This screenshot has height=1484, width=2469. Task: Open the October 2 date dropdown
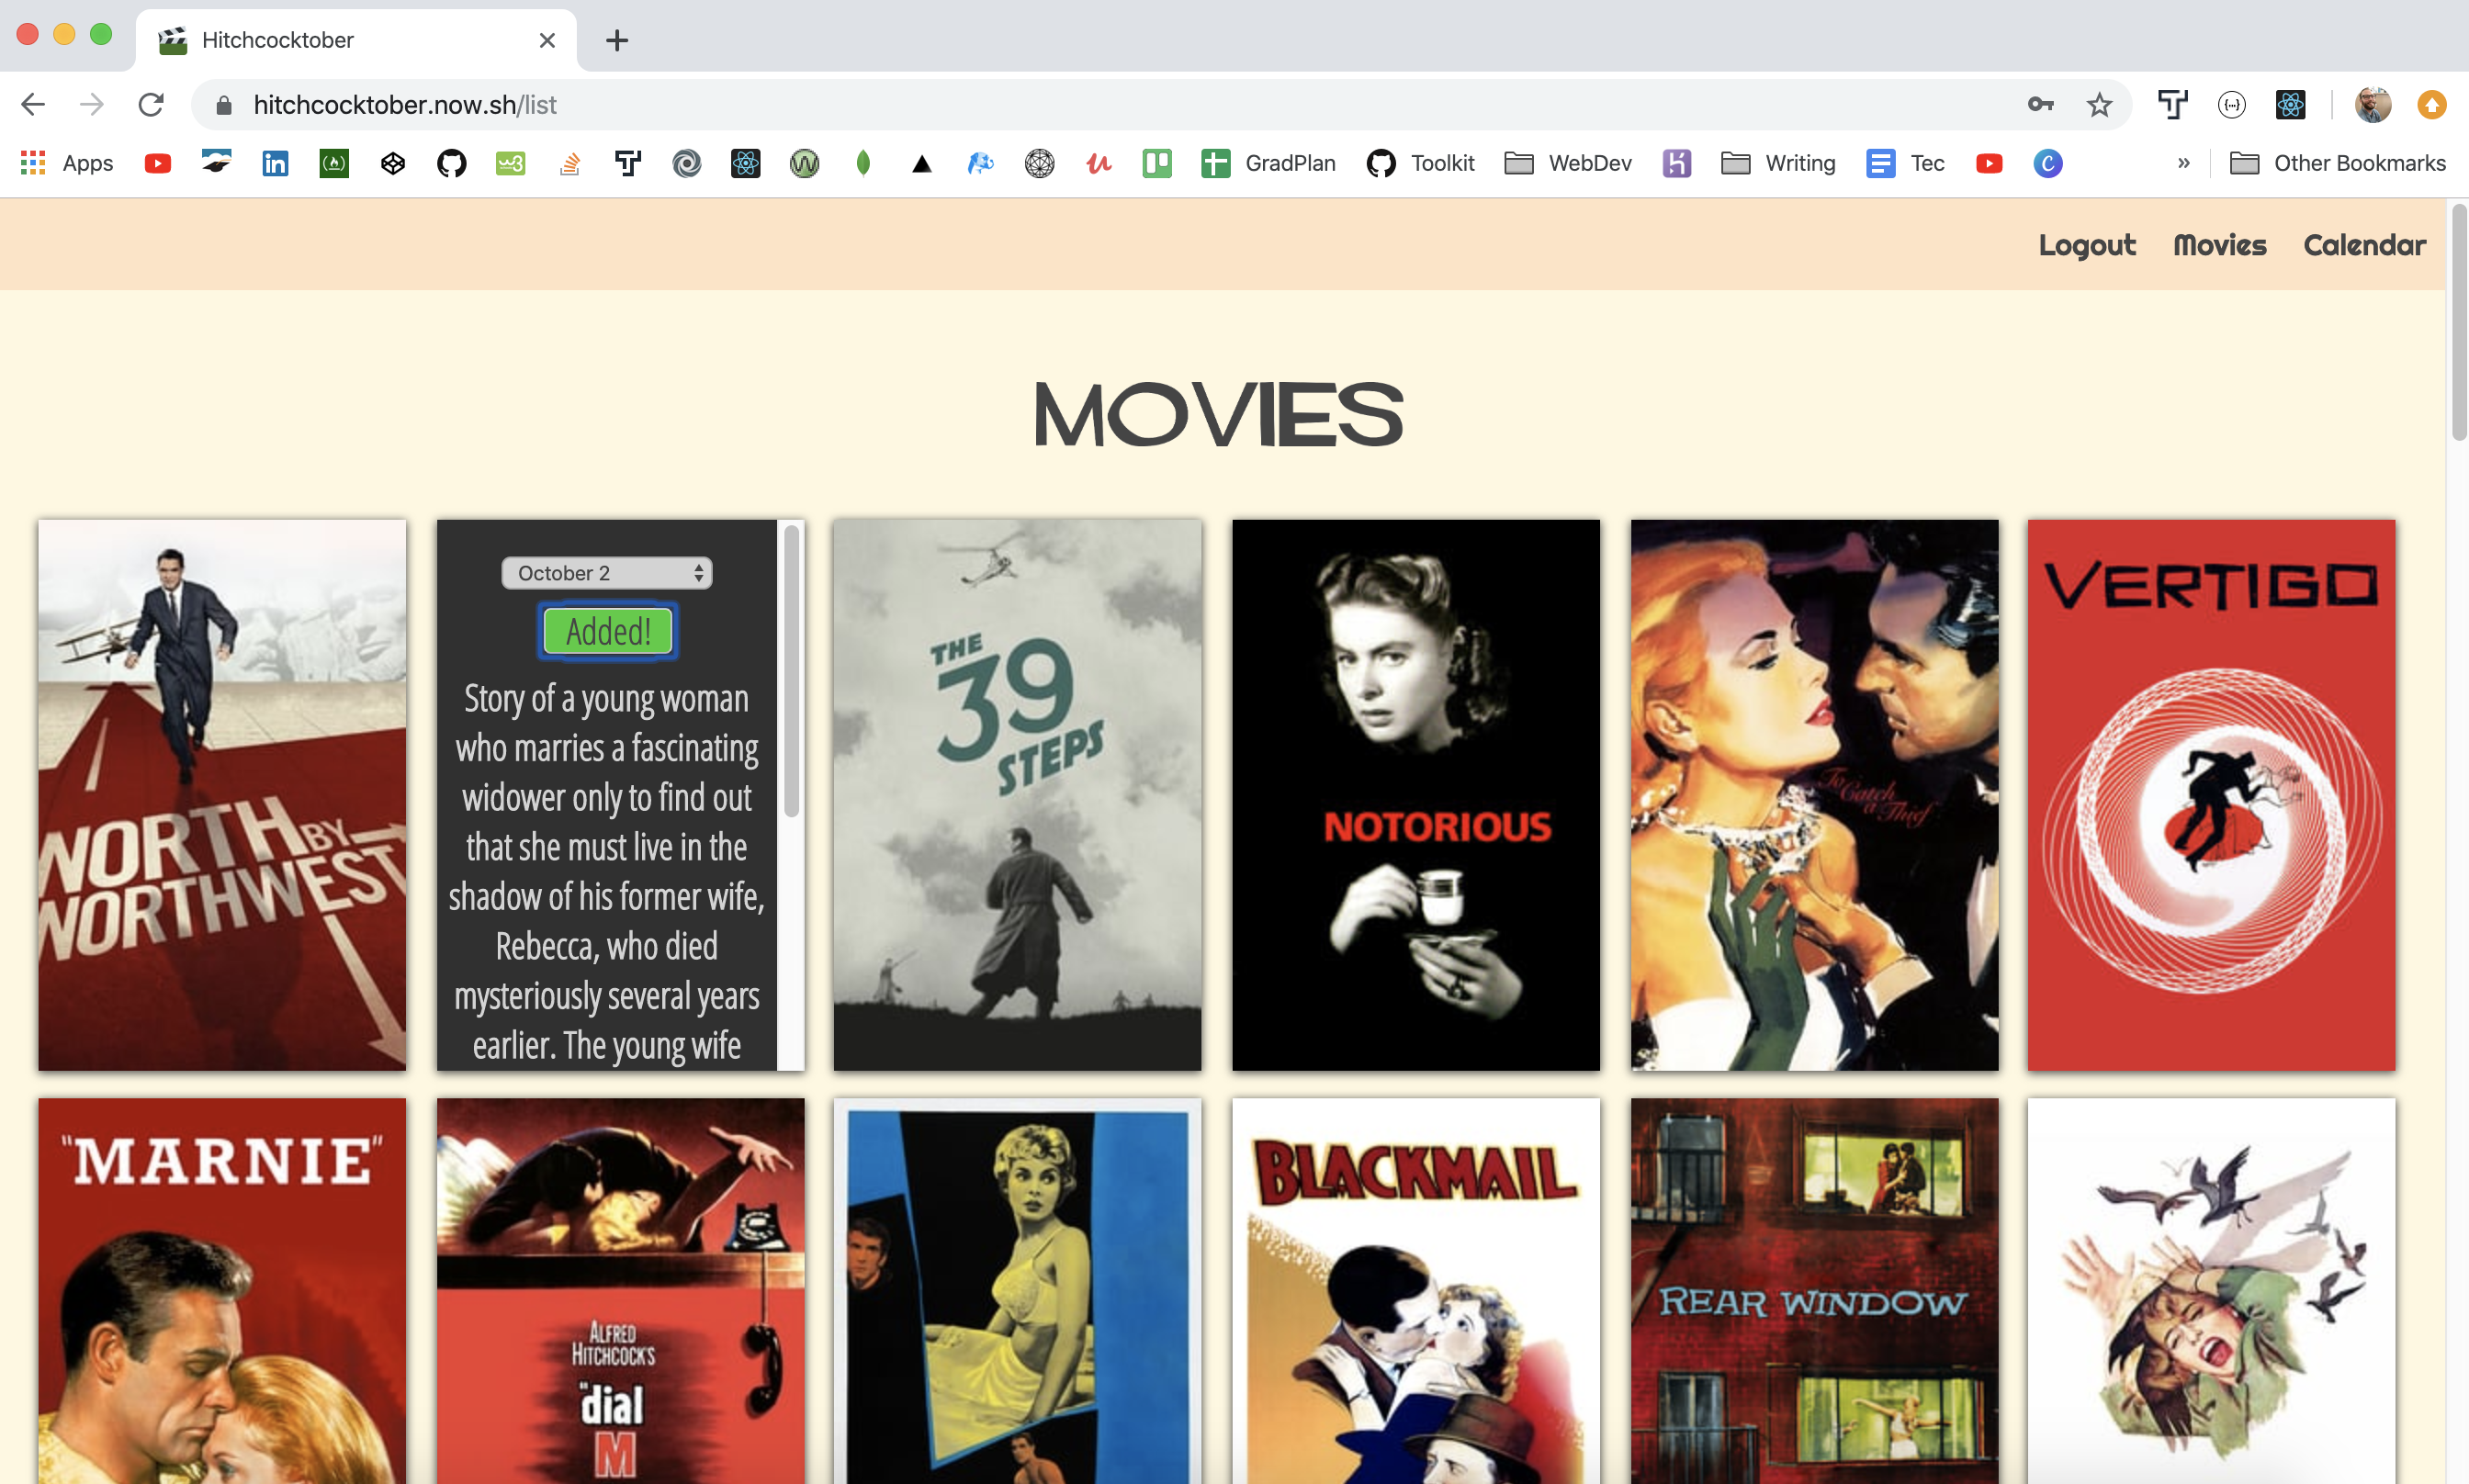click(607, 573)
